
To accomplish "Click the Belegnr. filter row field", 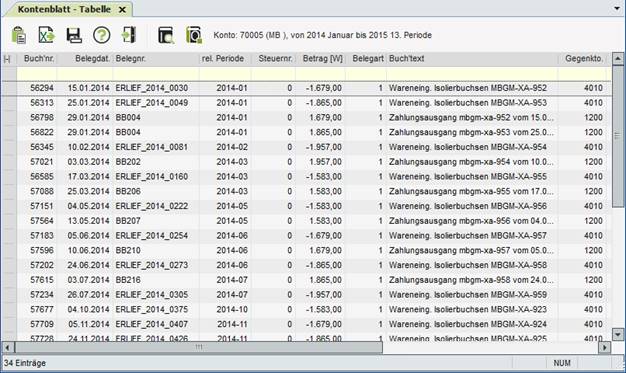I will pos(156,74).
